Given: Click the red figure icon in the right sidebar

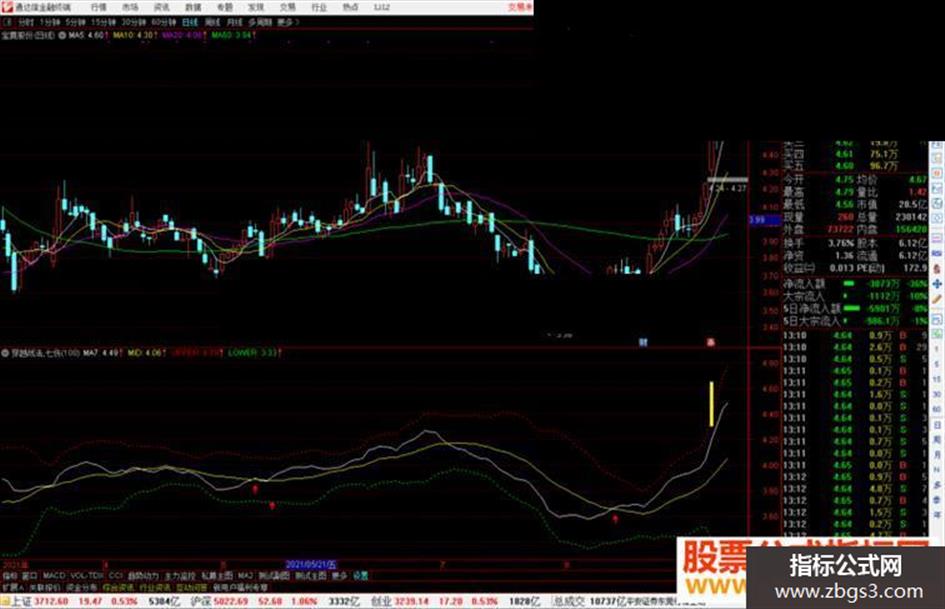Looking at the screenshot, I should [x=937, y=268].
